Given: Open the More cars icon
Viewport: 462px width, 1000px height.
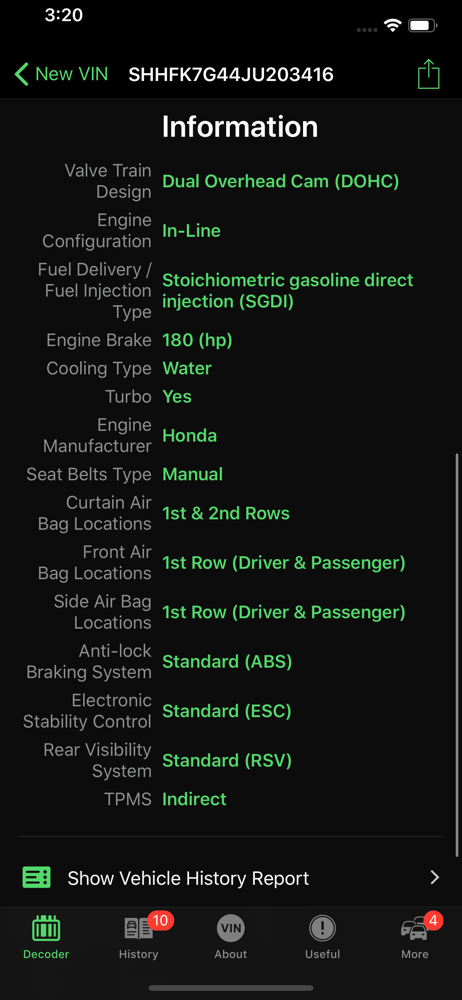Looking at the screenshot, I should [414, 930].
